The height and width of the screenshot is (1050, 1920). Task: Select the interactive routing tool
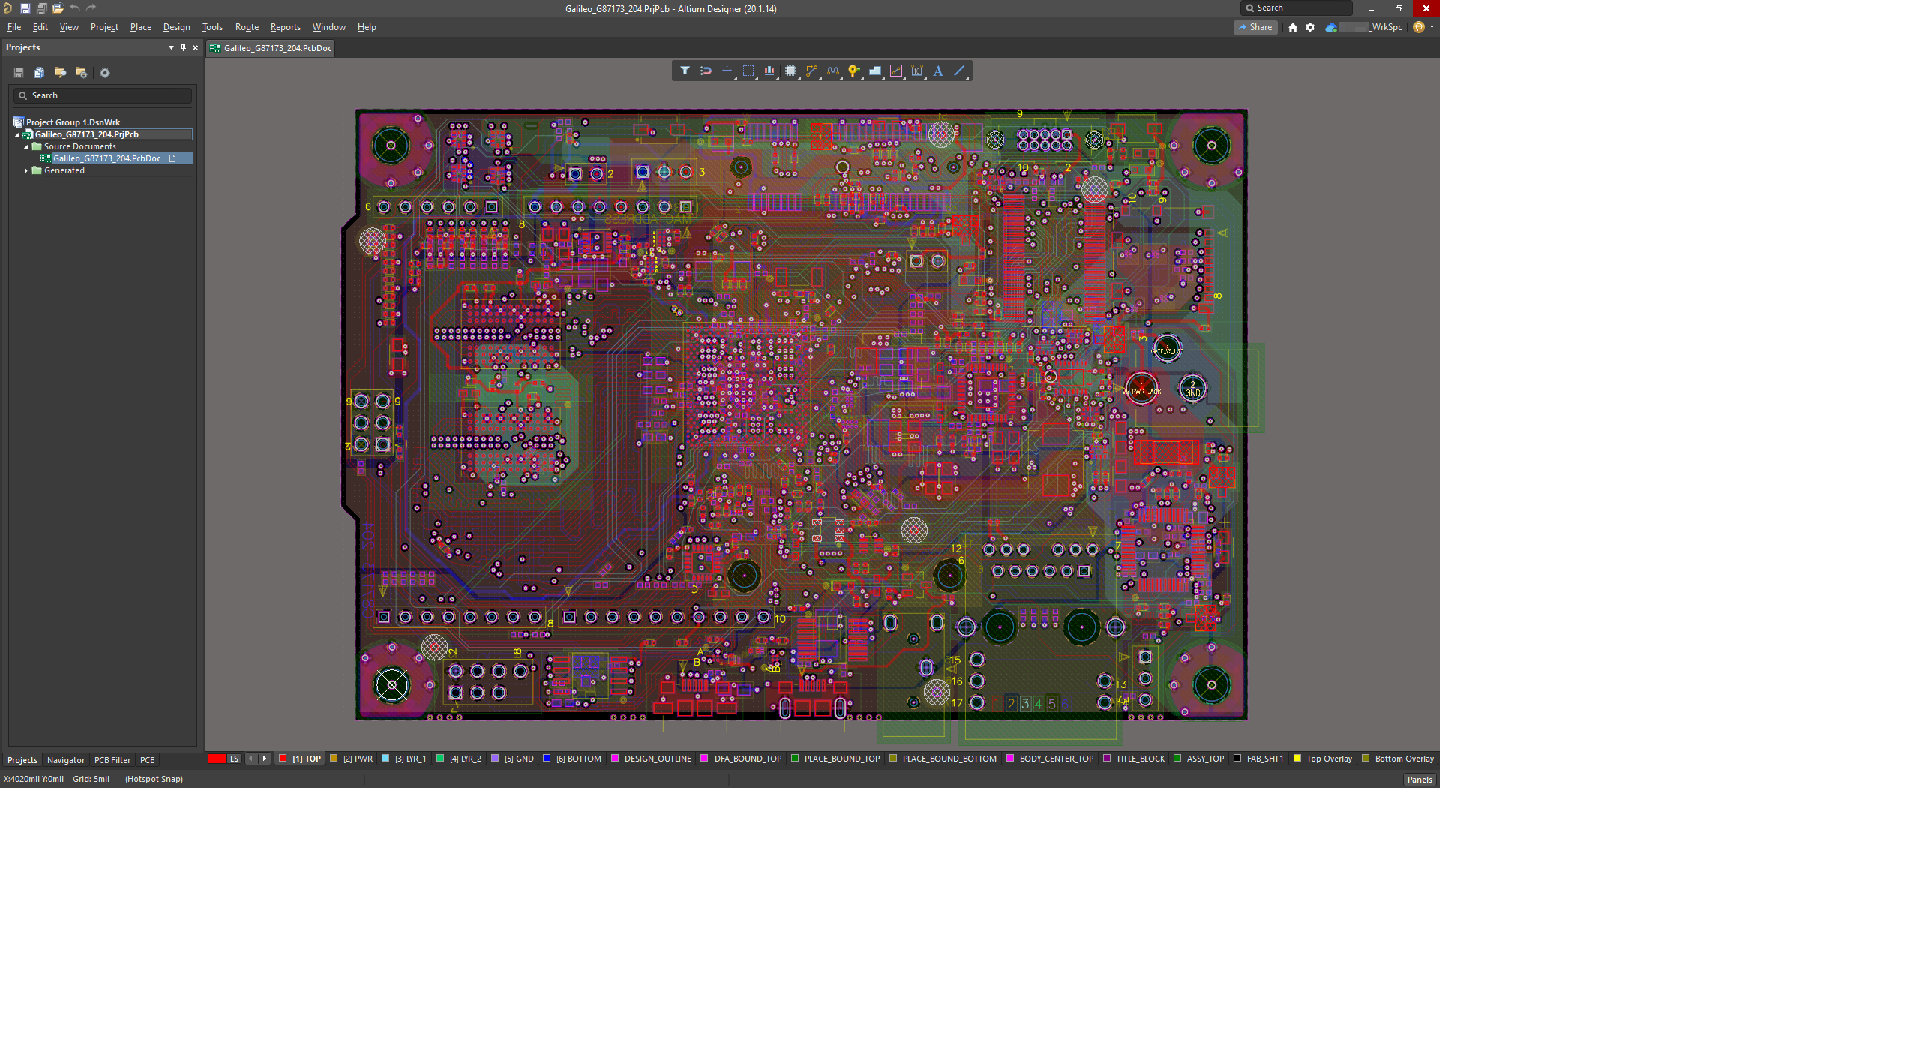811,71
